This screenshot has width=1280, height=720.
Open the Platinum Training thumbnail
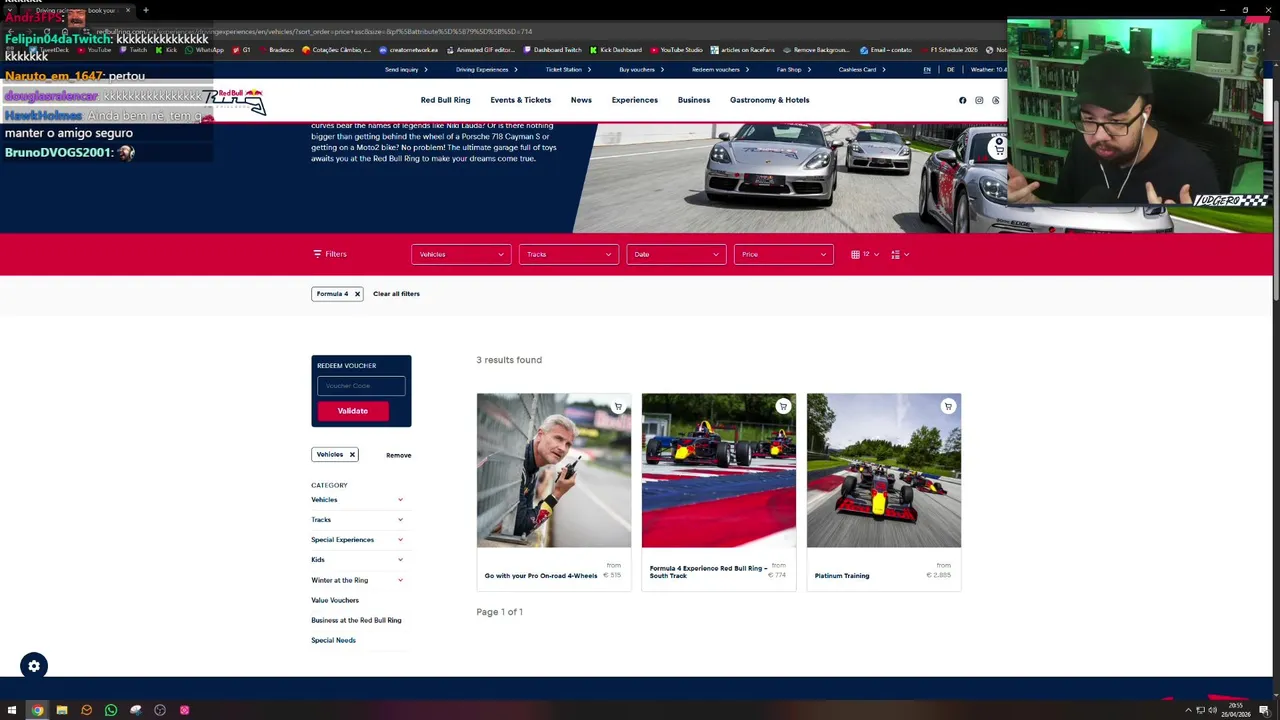pos(884,470)
